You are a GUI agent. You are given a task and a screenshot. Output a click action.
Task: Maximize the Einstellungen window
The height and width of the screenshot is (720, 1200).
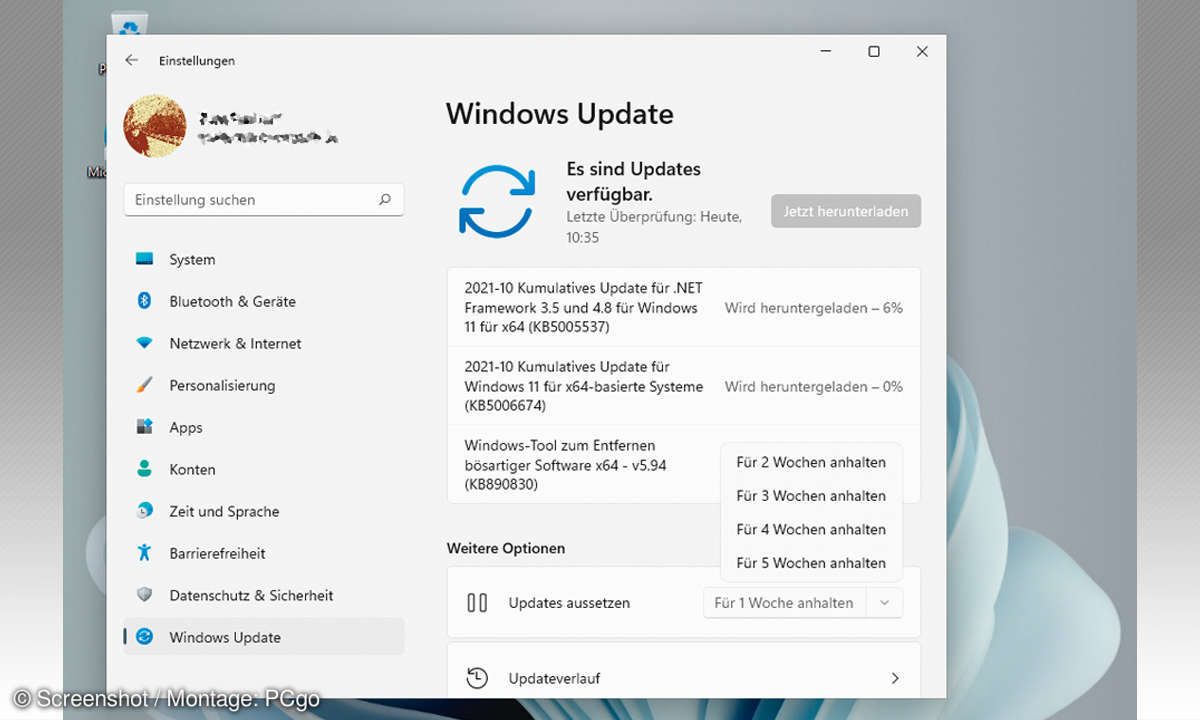[x=874, y=52]
